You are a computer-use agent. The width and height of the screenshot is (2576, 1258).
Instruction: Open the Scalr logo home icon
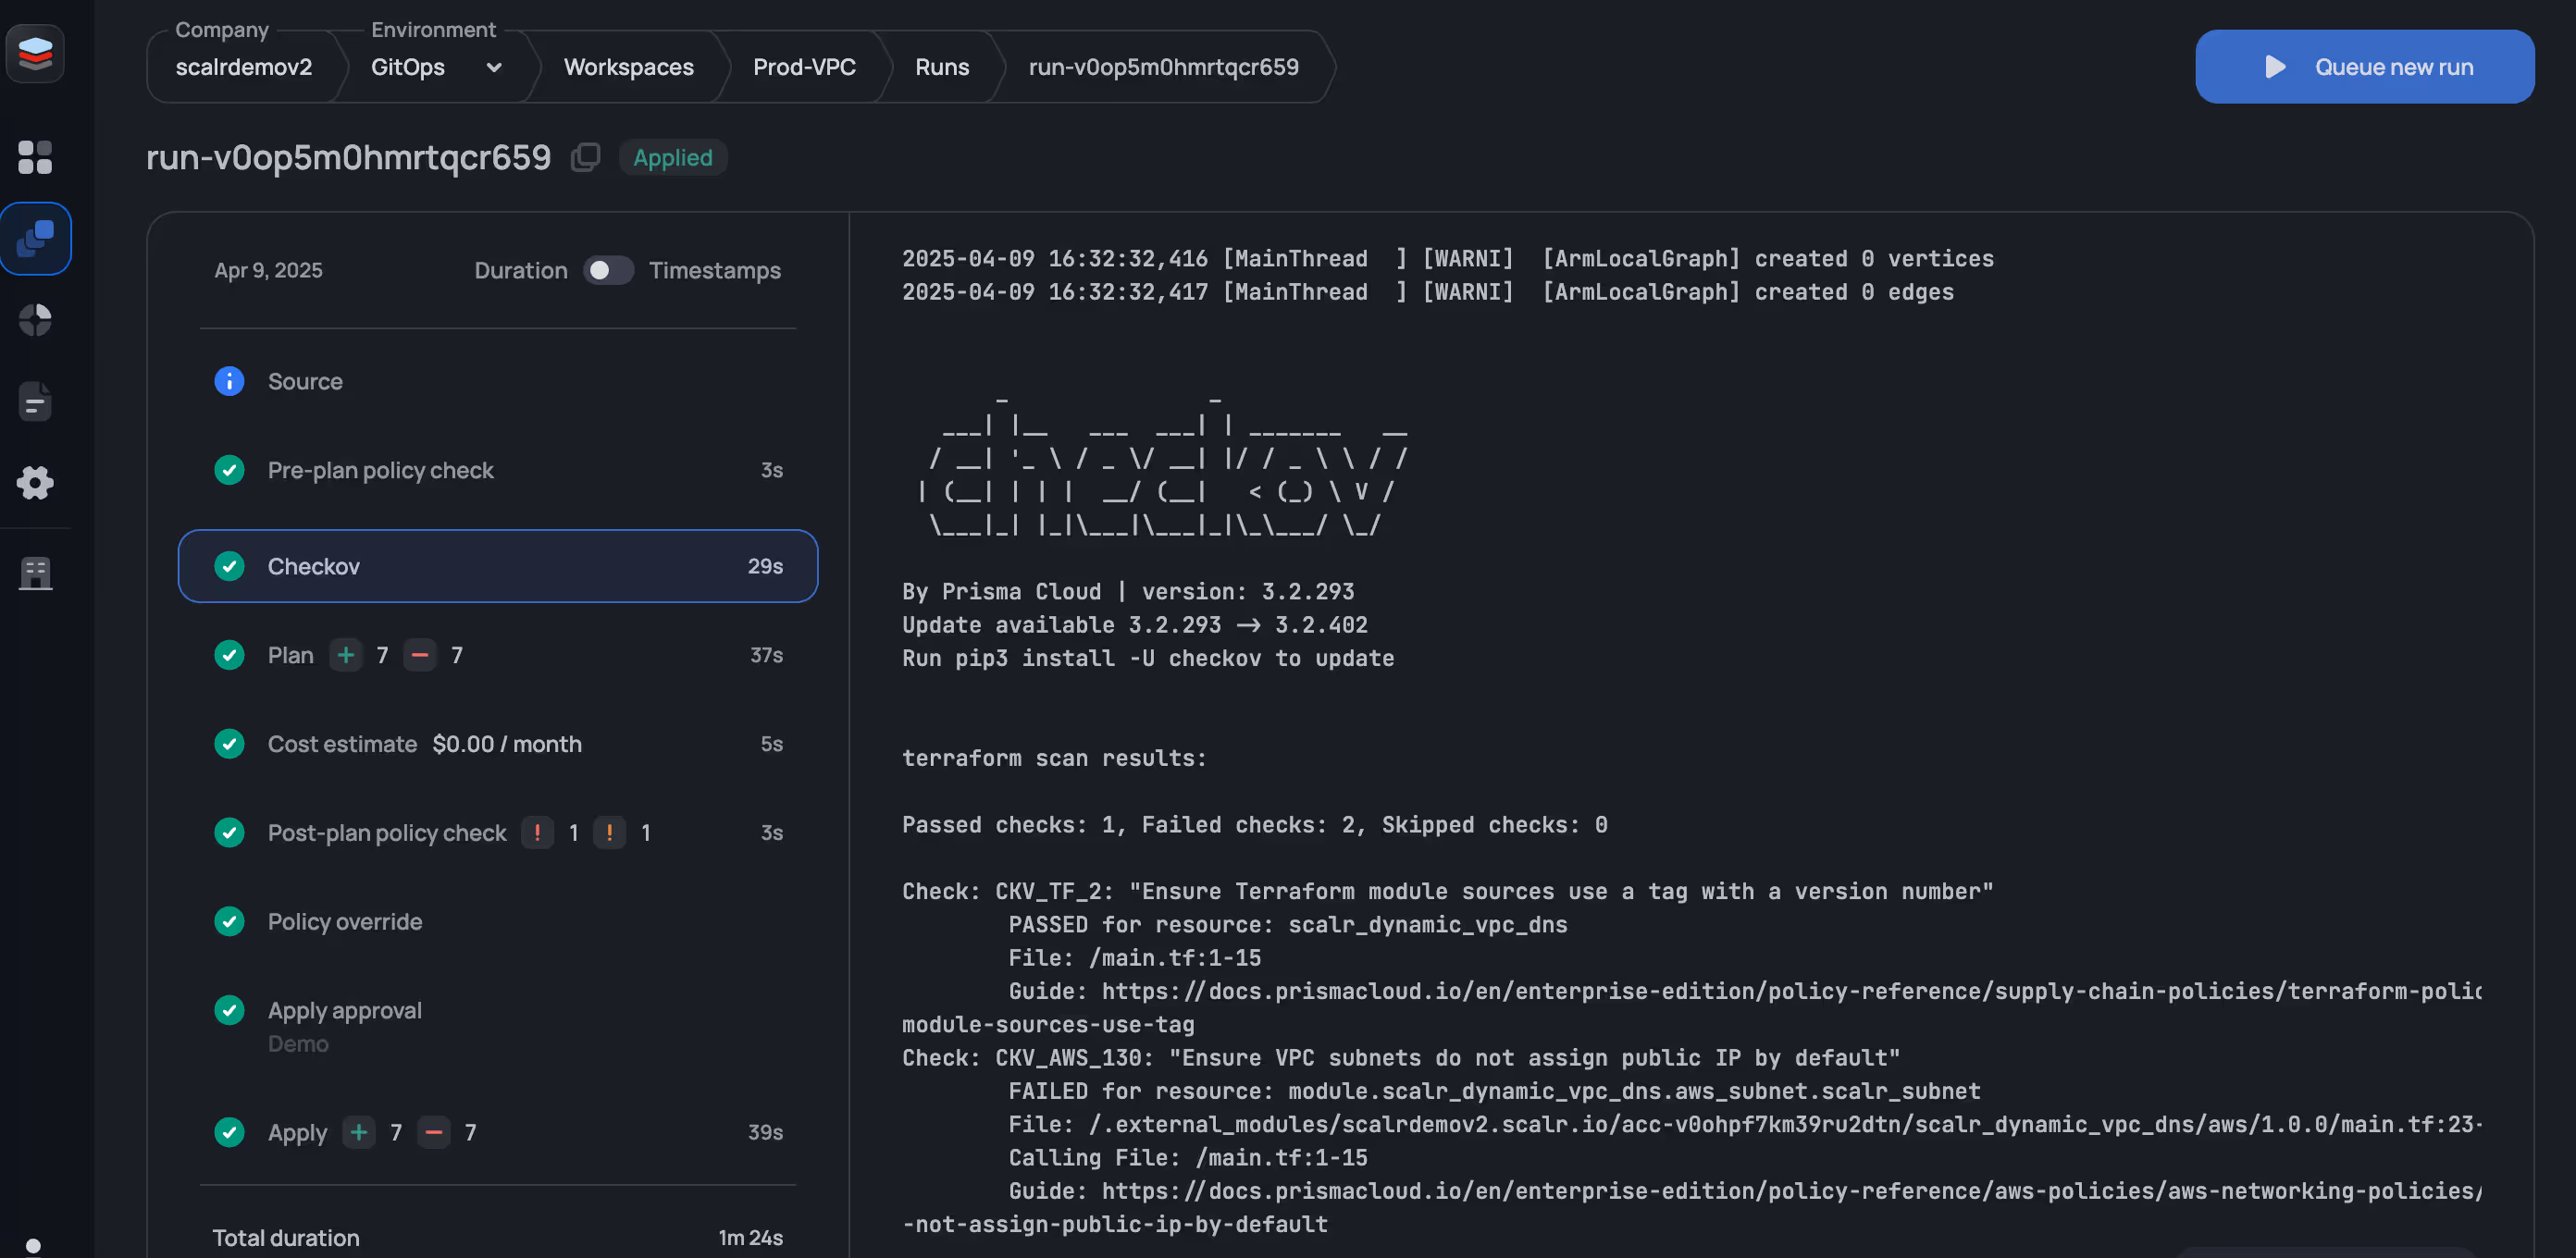click(x=35, y=53)
